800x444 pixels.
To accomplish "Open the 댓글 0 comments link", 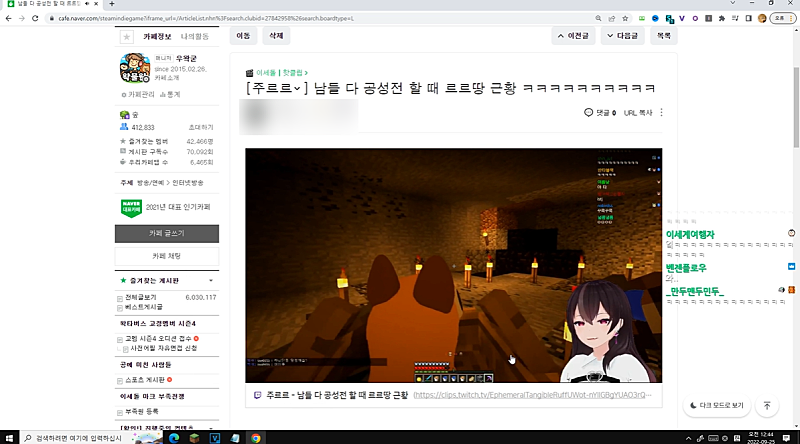I will coord(600,113).
